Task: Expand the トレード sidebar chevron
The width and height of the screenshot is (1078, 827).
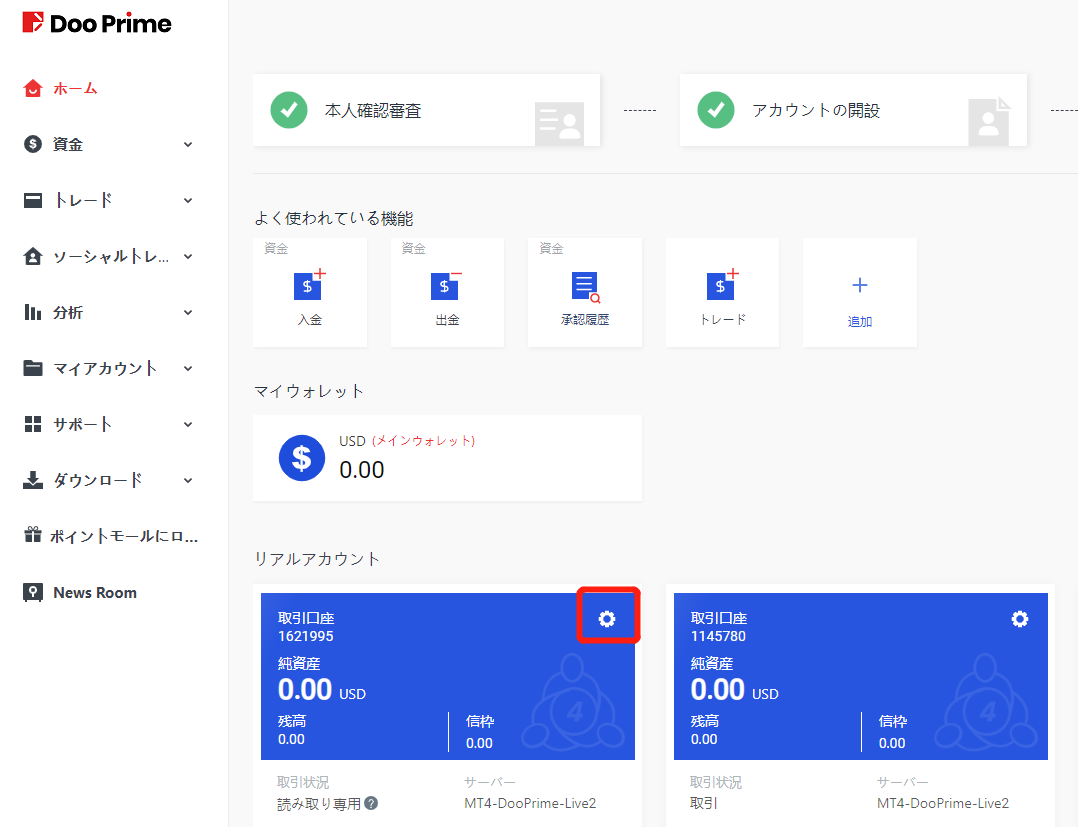Action: point(188,200)
